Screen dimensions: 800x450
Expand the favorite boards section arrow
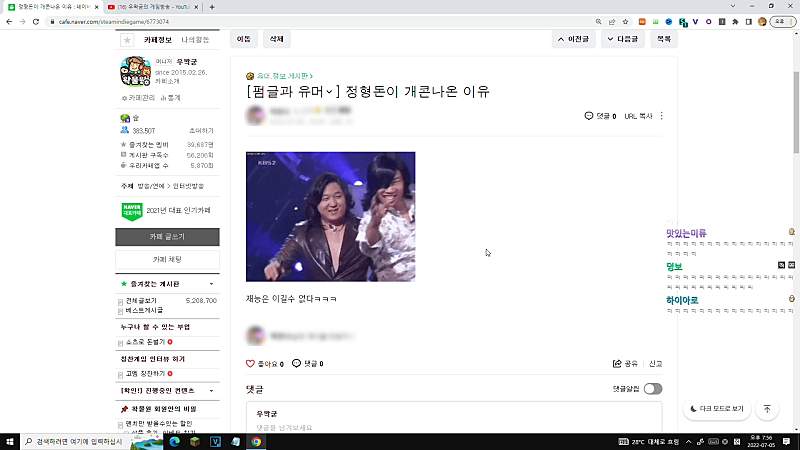click(x=211, y=284)
